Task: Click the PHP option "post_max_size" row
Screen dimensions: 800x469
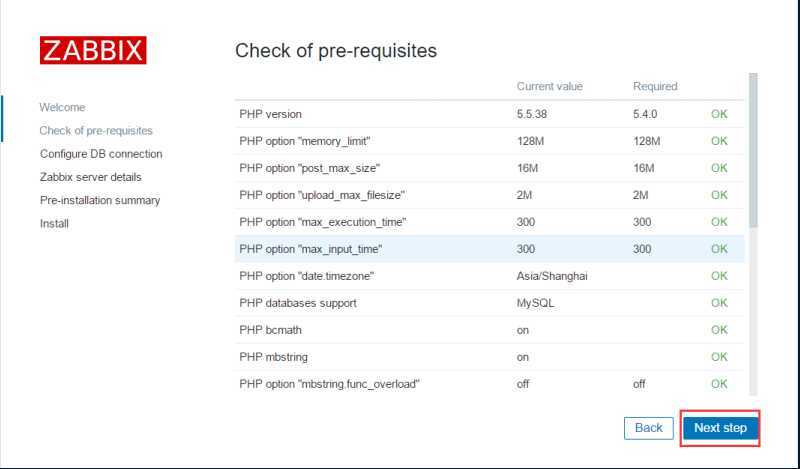Action: (489, 168)
